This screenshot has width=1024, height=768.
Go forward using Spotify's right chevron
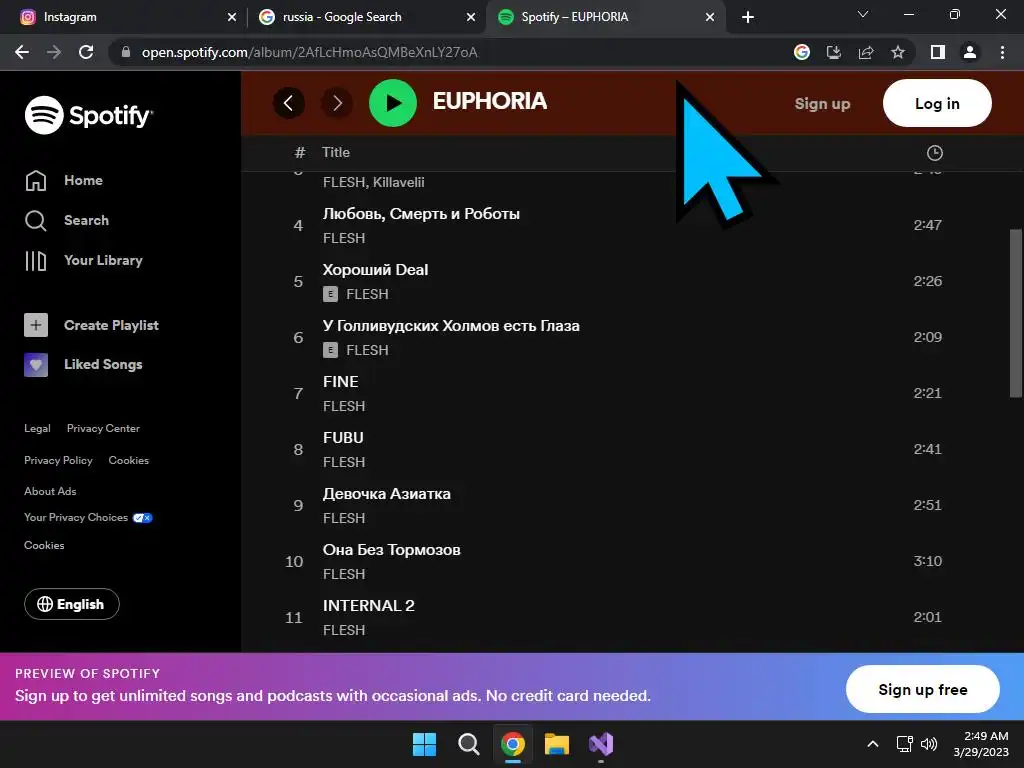tap(337, 103)
